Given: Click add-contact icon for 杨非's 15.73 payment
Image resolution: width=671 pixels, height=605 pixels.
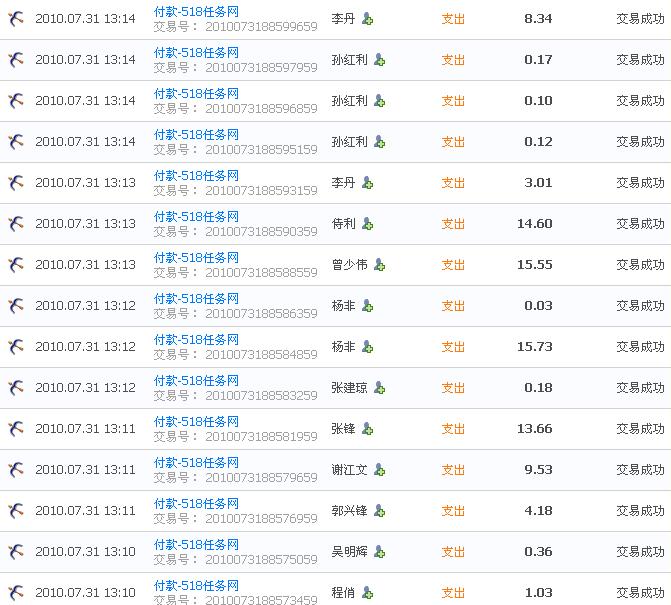Looking at the screenshot, I should [x=367, y=347].
